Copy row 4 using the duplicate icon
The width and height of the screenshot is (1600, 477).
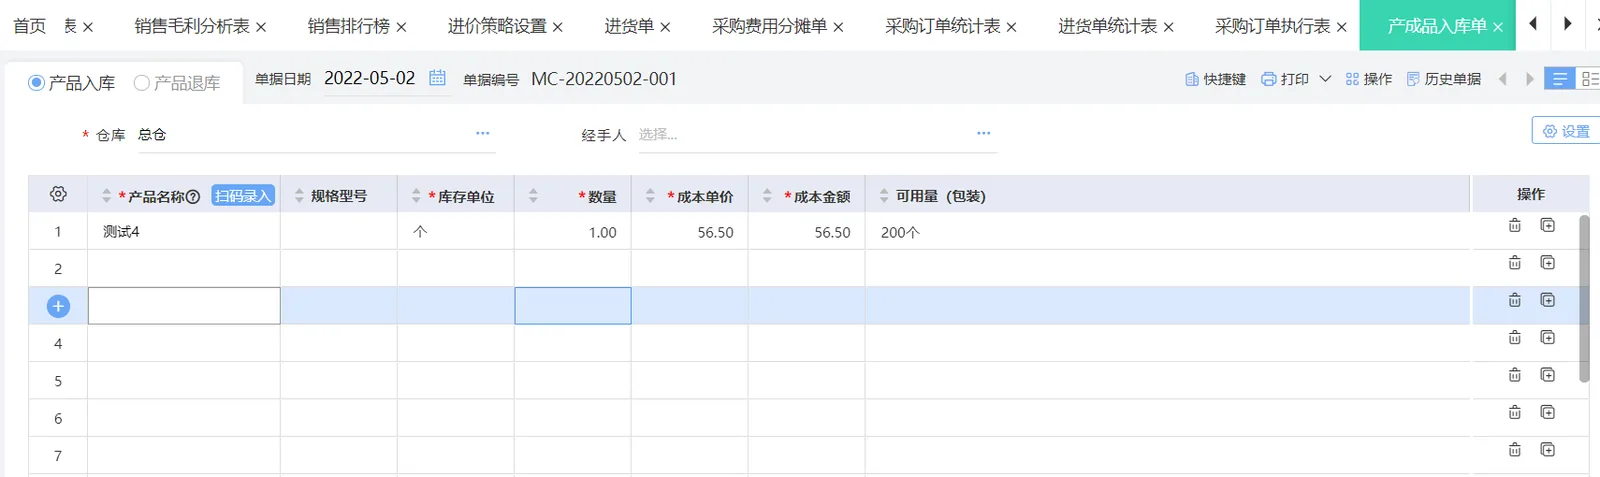point(1547,337)
